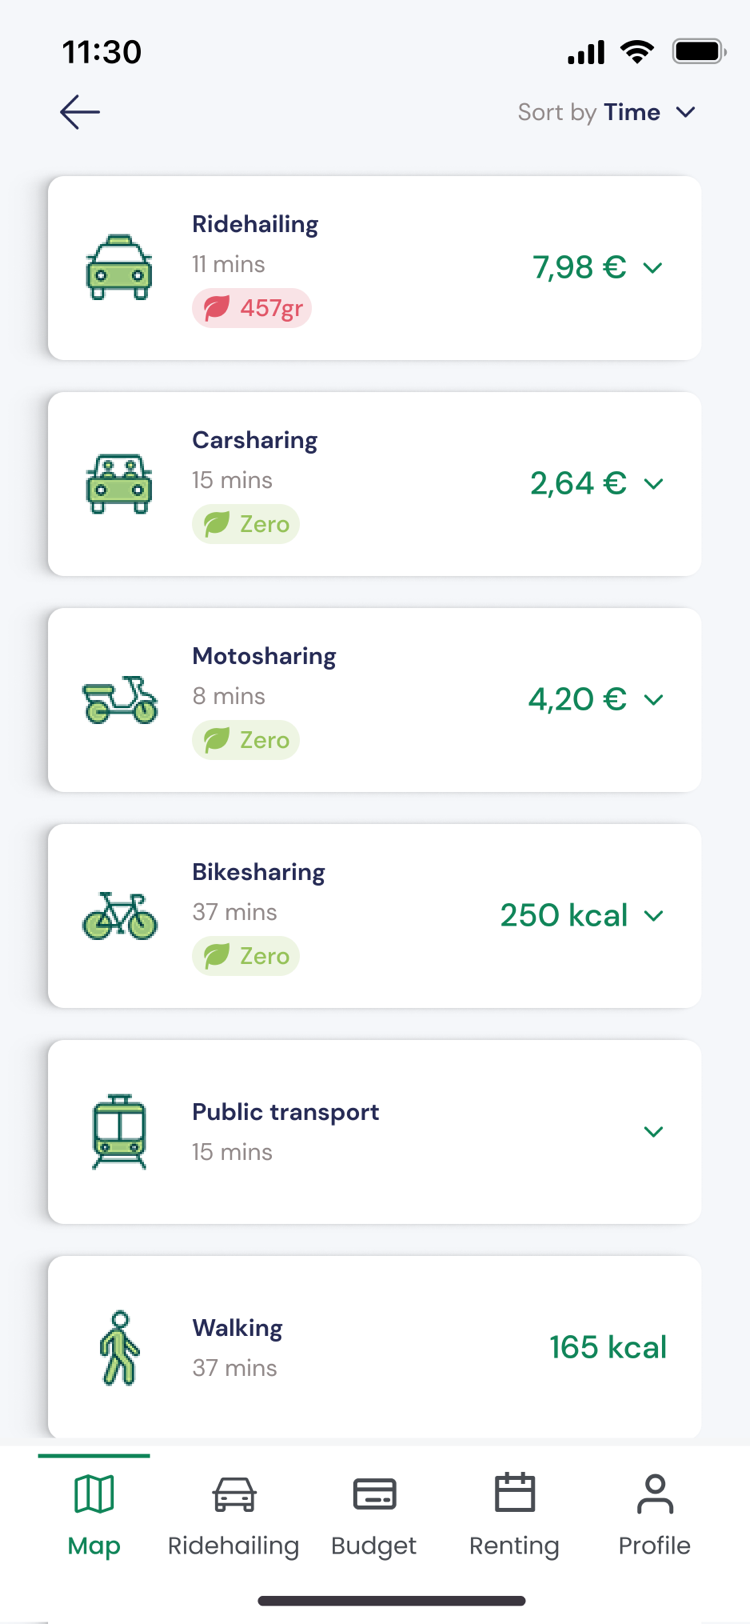Click the Ridehailing taxi icon
The image size is (750, 1624).
[x=119, y=268]
